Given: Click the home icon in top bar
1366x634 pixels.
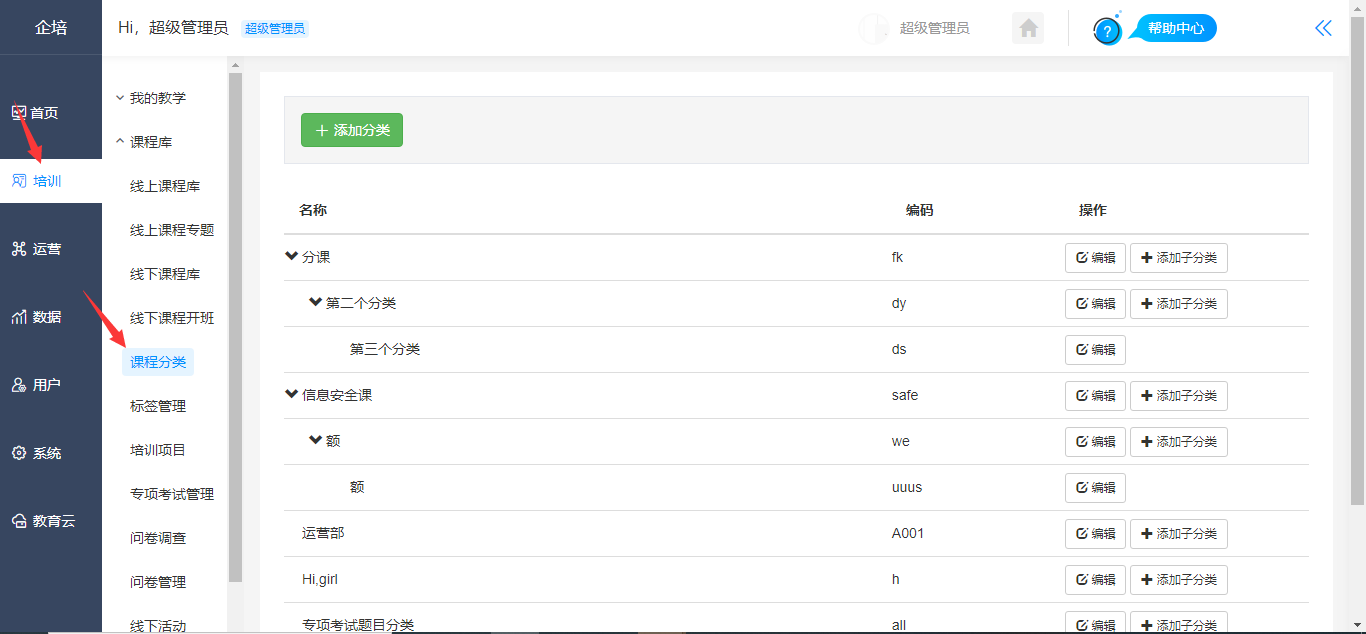Looking at the screenshot, I should click(1028, 28).
